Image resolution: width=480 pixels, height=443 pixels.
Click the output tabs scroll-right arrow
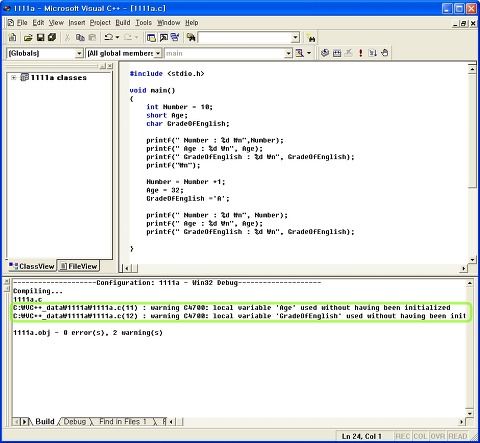(24, 422)
